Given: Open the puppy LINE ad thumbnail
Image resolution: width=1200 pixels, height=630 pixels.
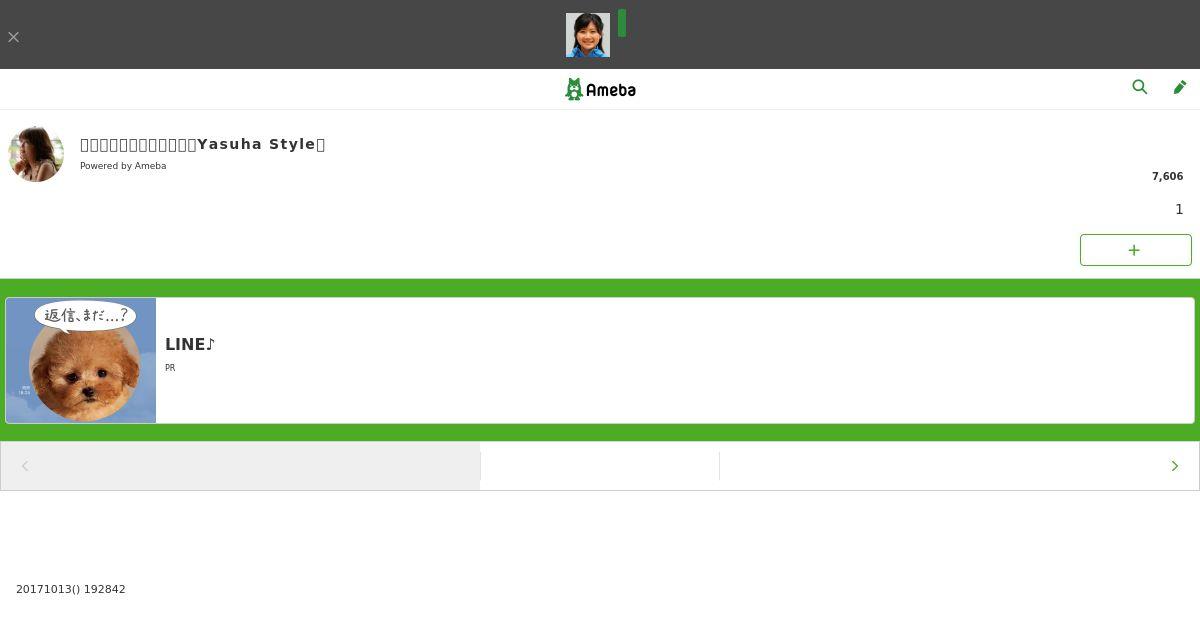Looking at the screenshot, I should [x=81, y=360].
